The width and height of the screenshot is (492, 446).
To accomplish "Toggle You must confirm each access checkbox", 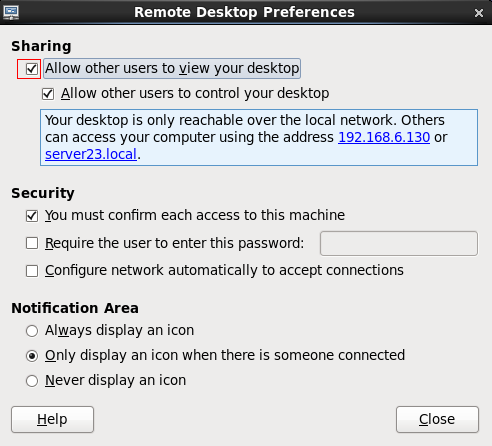I will click(32, 216).
